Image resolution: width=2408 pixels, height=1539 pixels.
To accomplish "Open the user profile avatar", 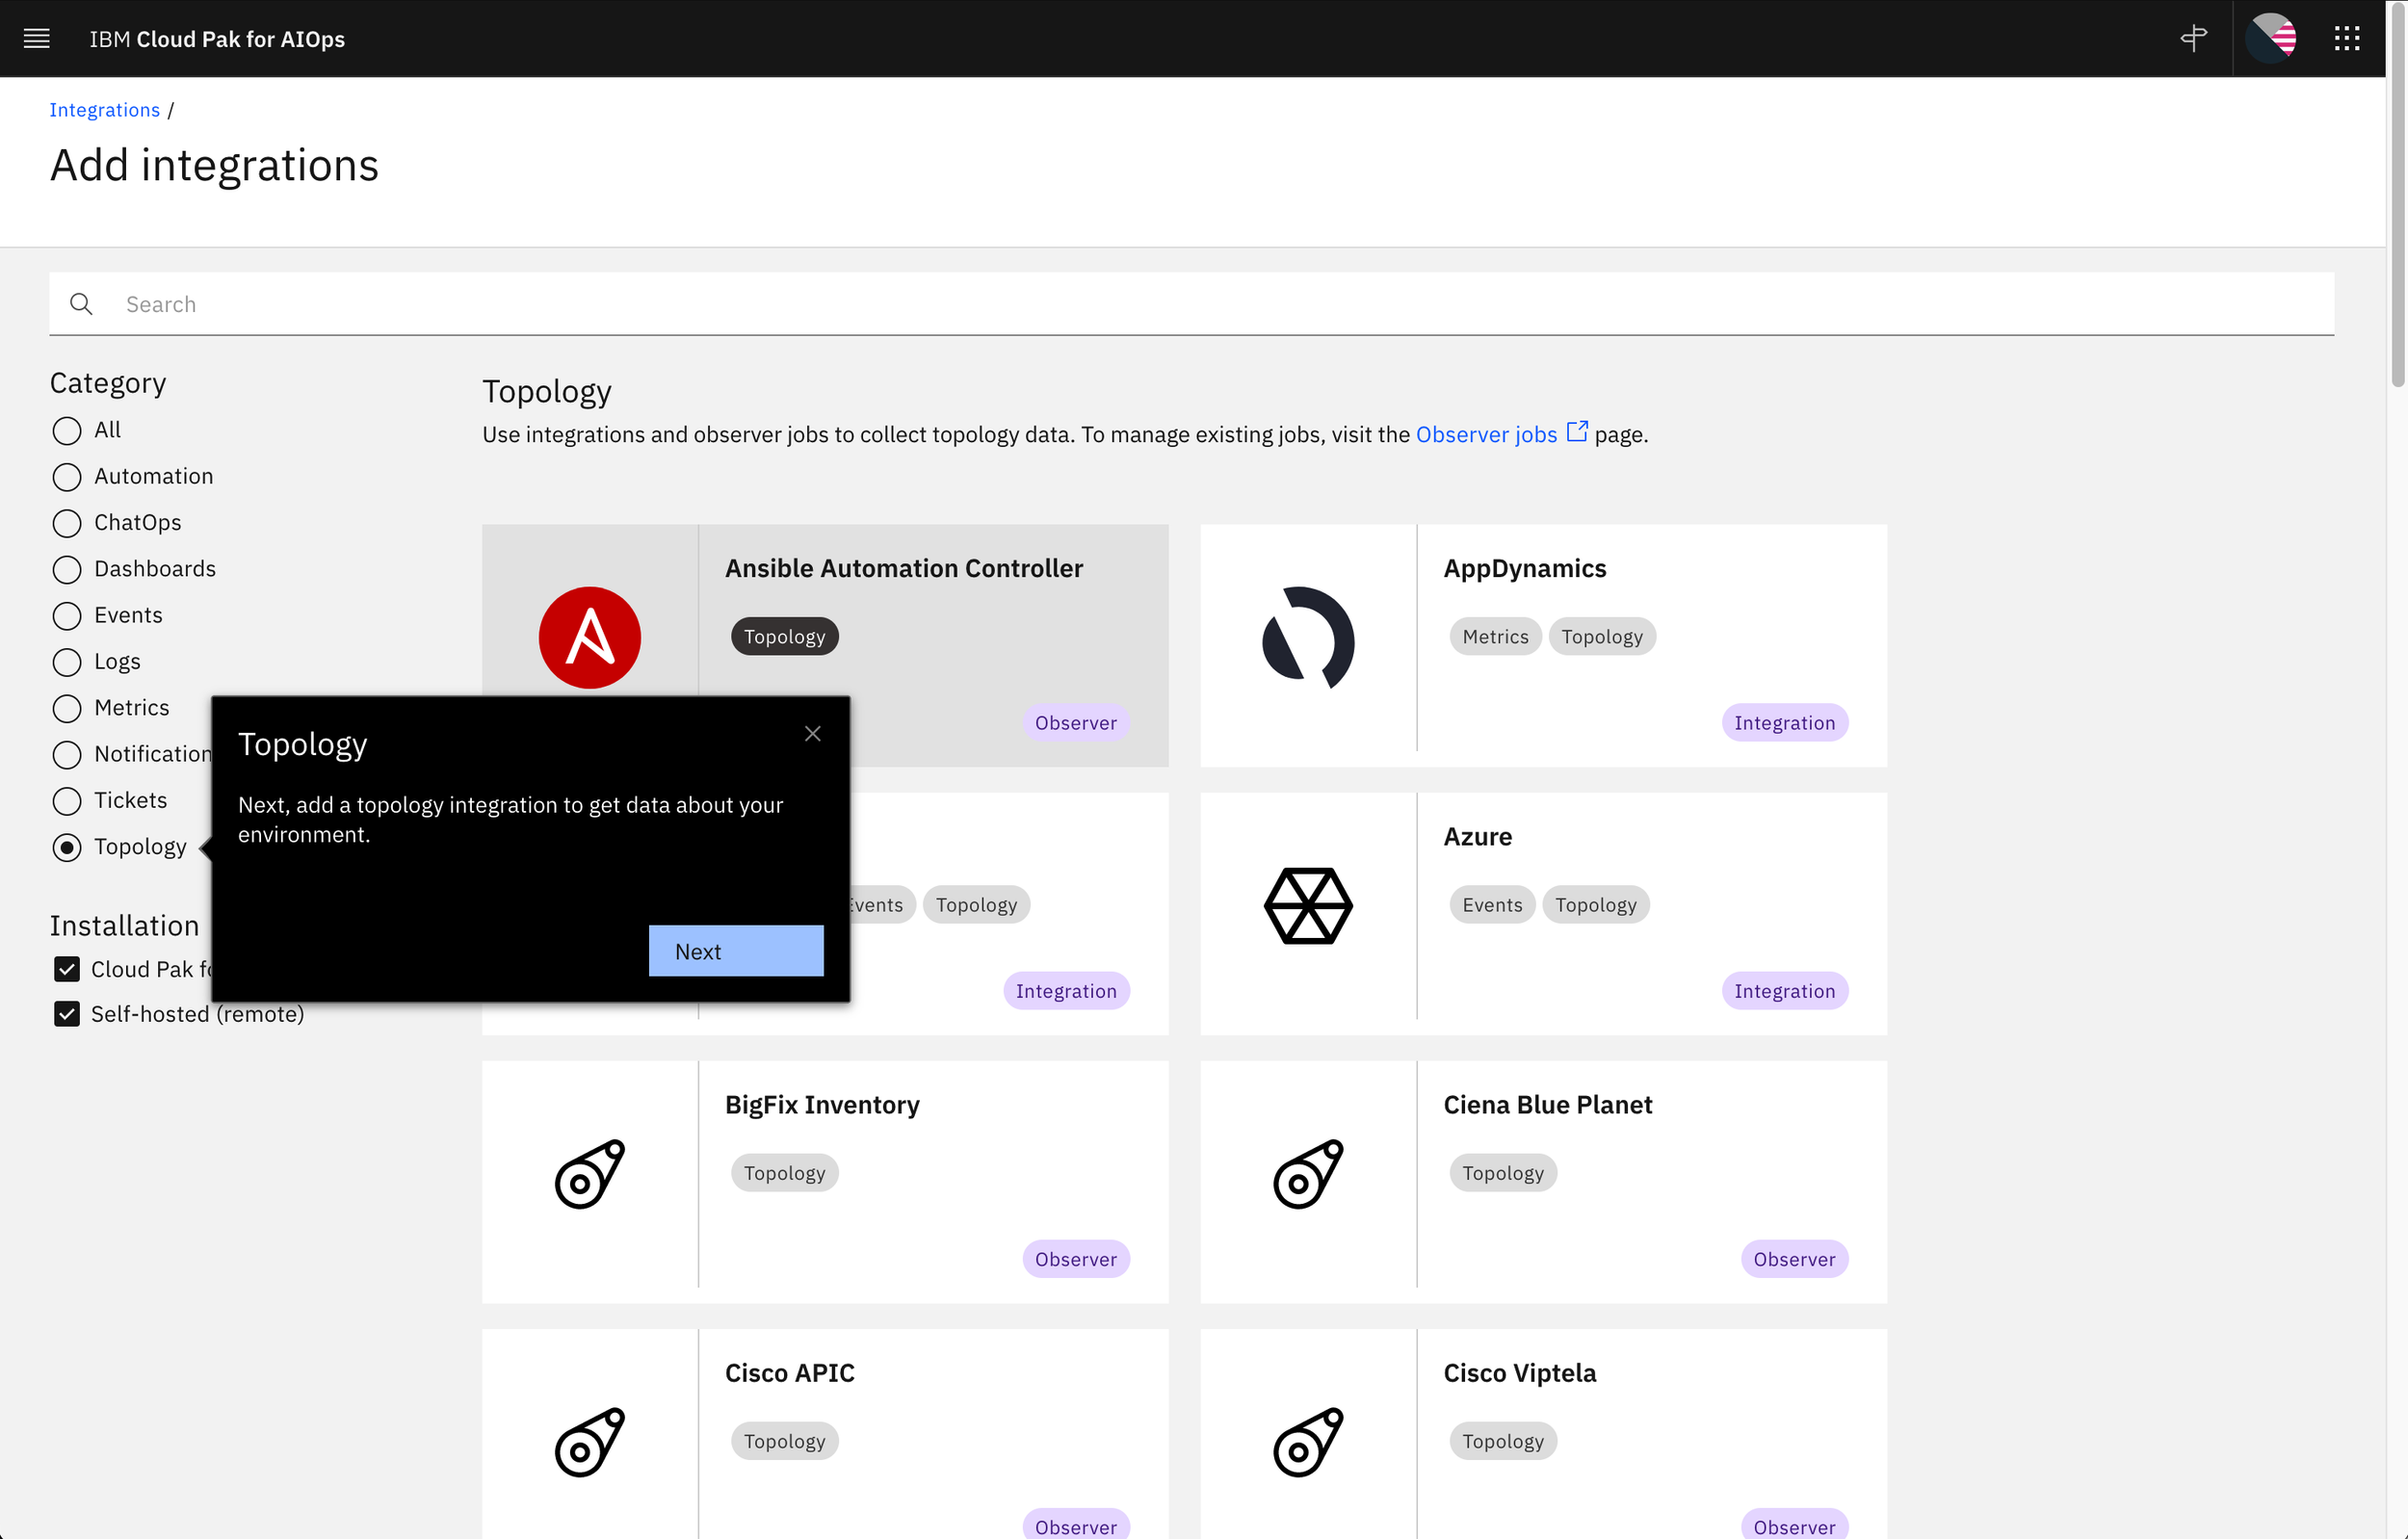I will [x=2270, y=39].
